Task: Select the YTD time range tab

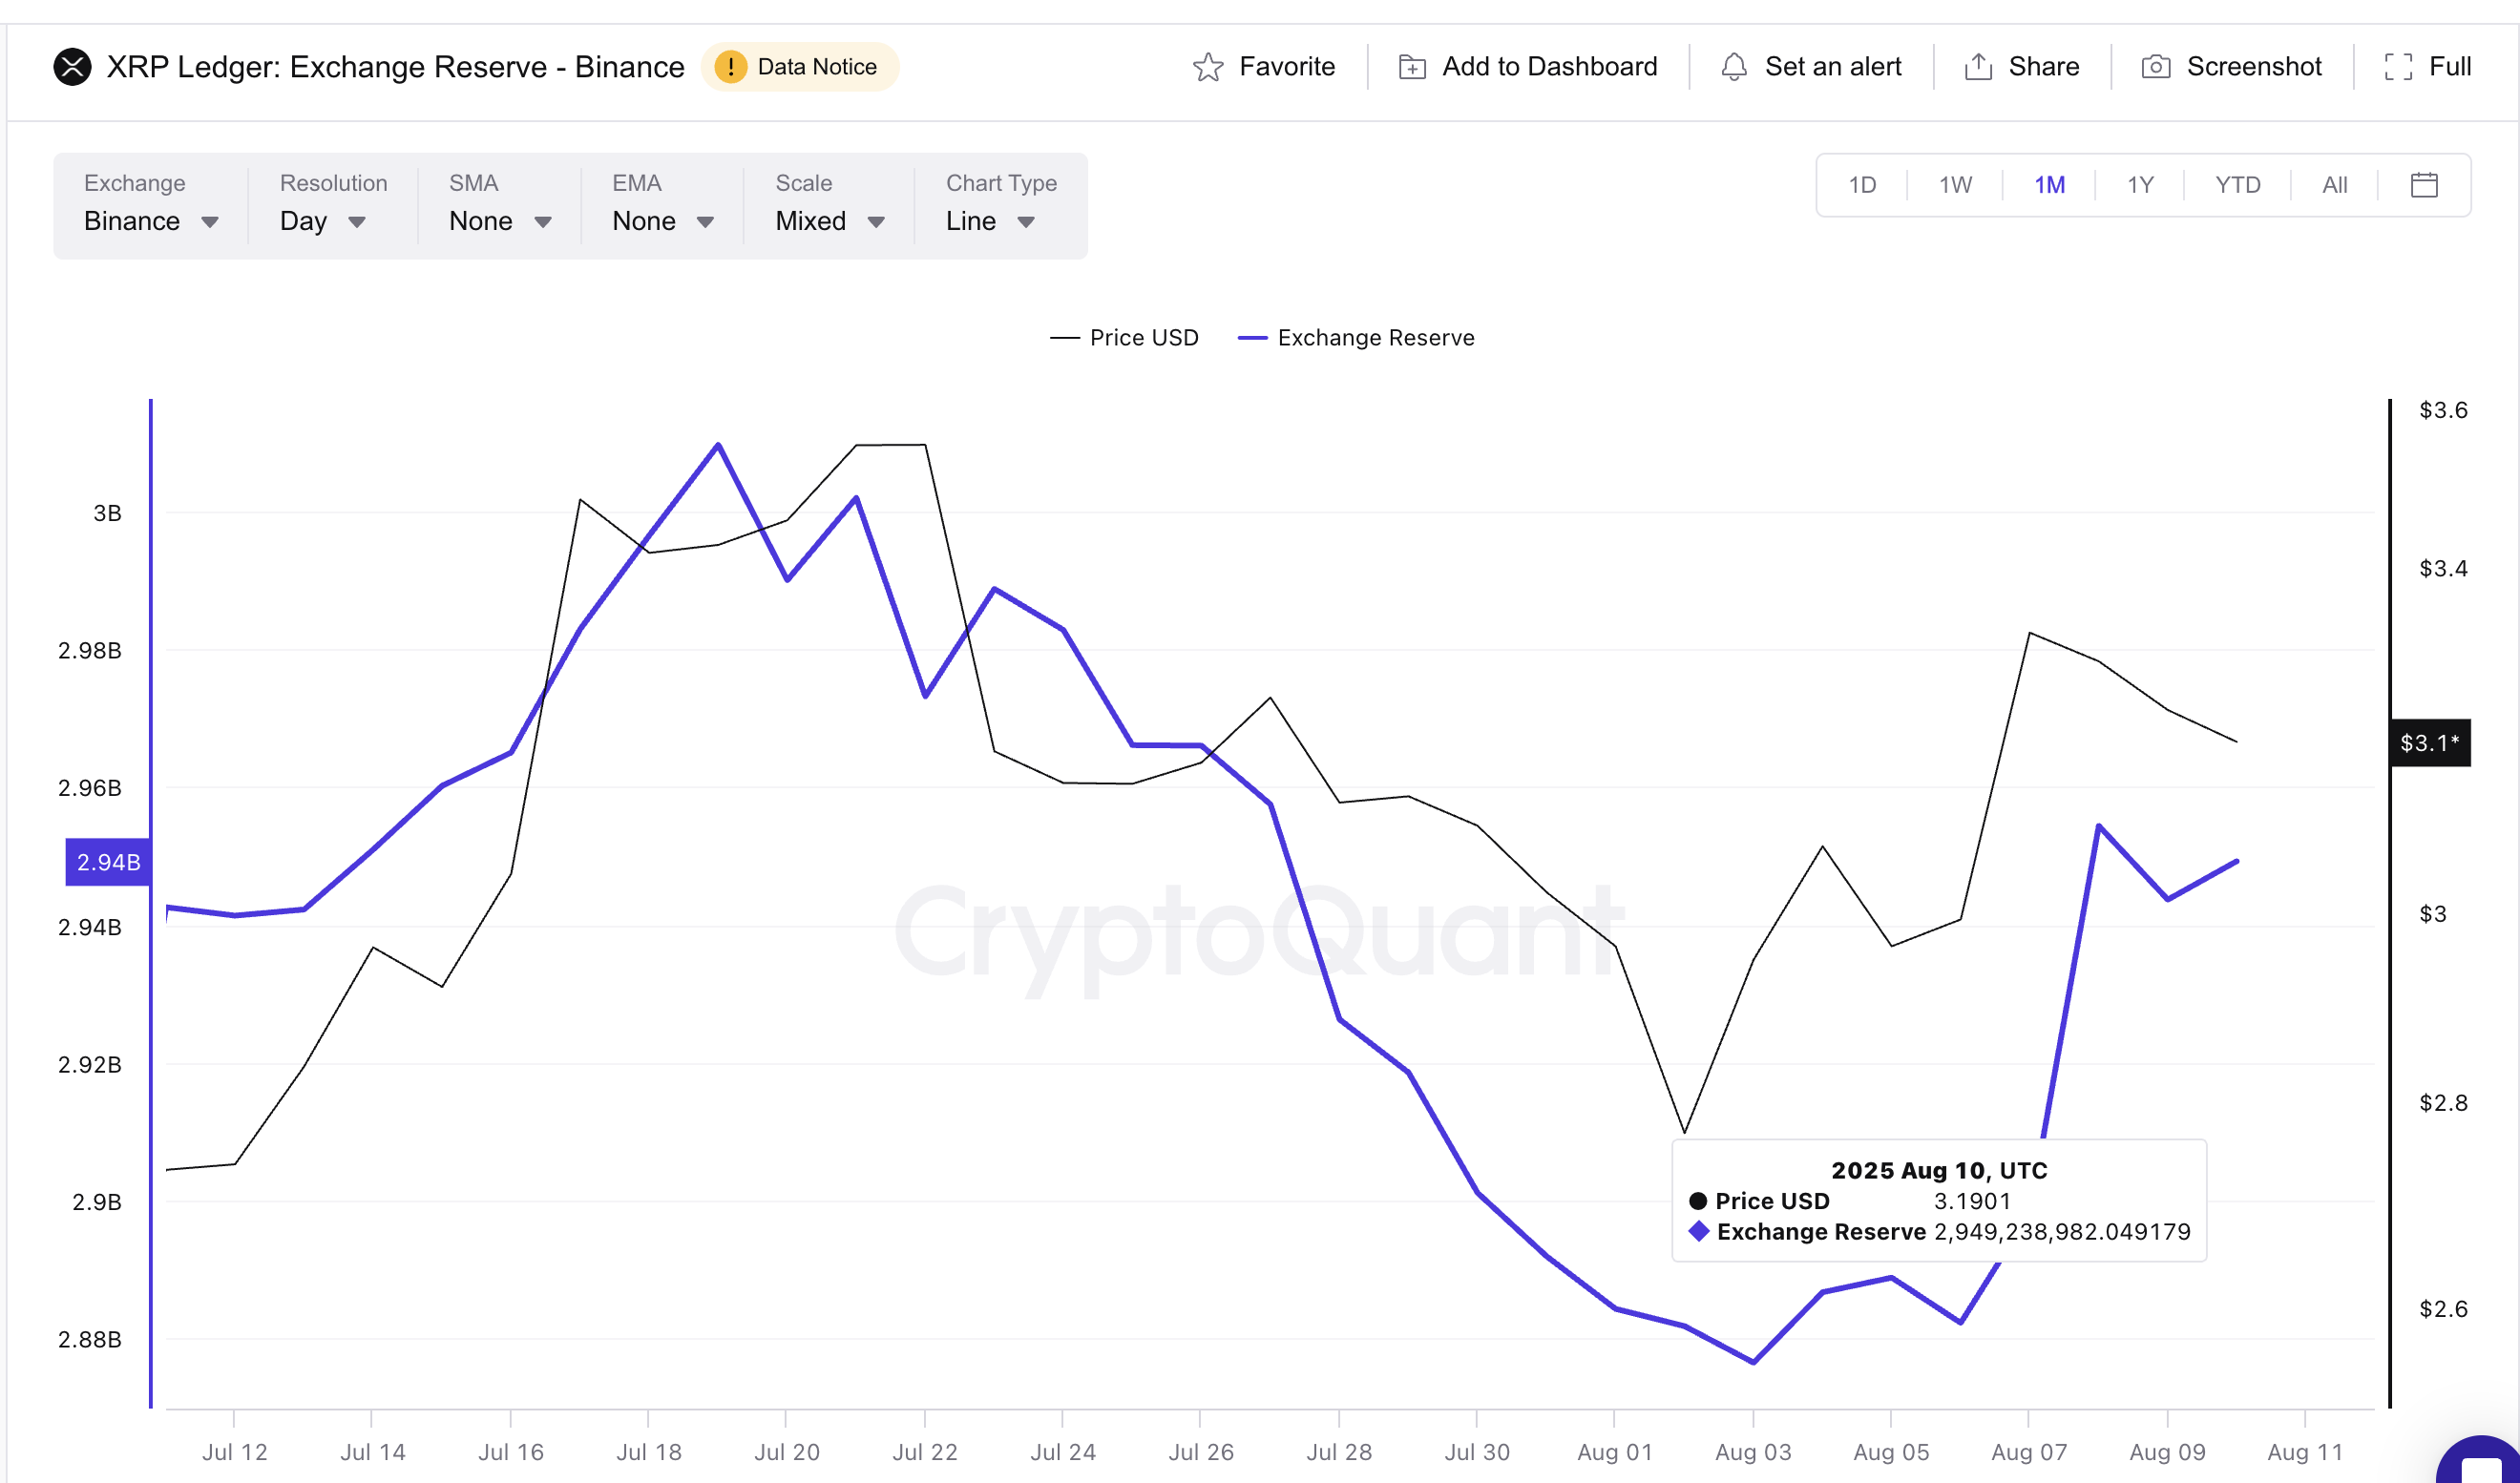Action: pyautogui.click(x=2237, y=185)
